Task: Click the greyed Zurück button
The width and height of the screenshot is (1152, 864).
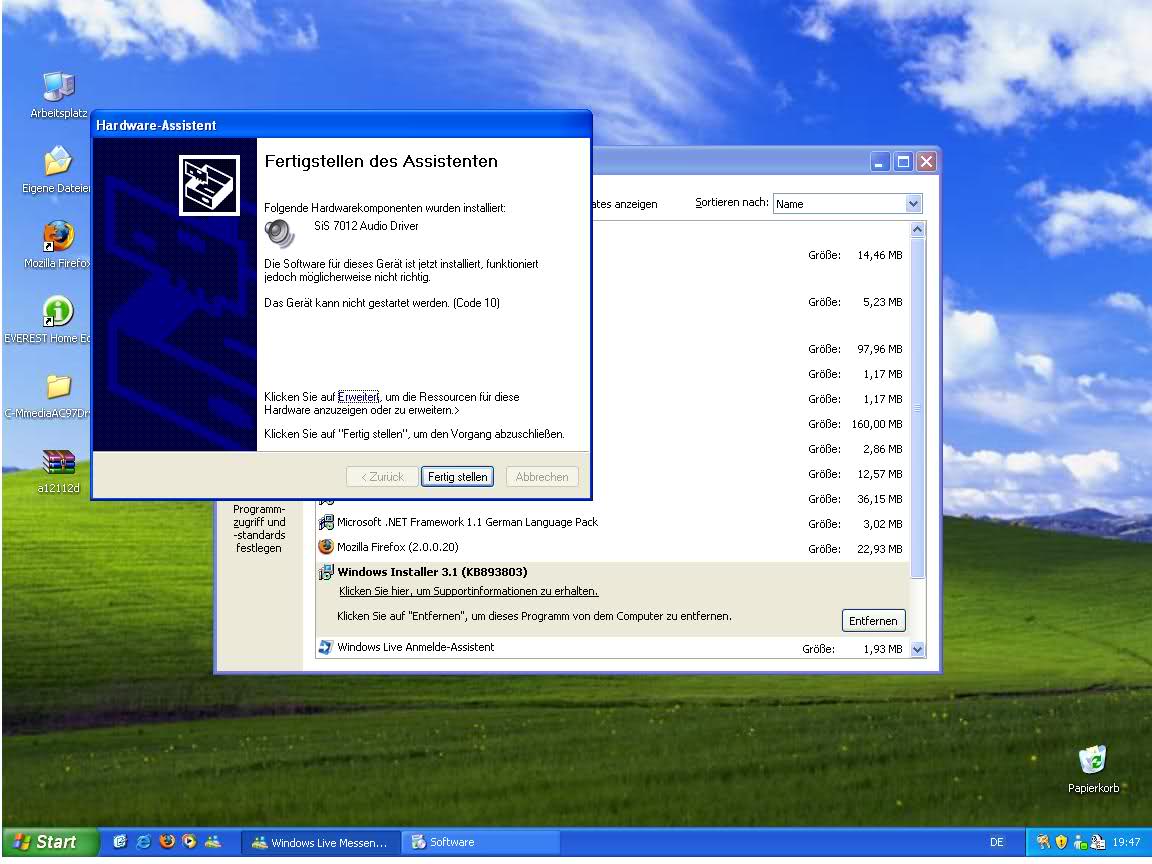Action: tap(382, 477)
